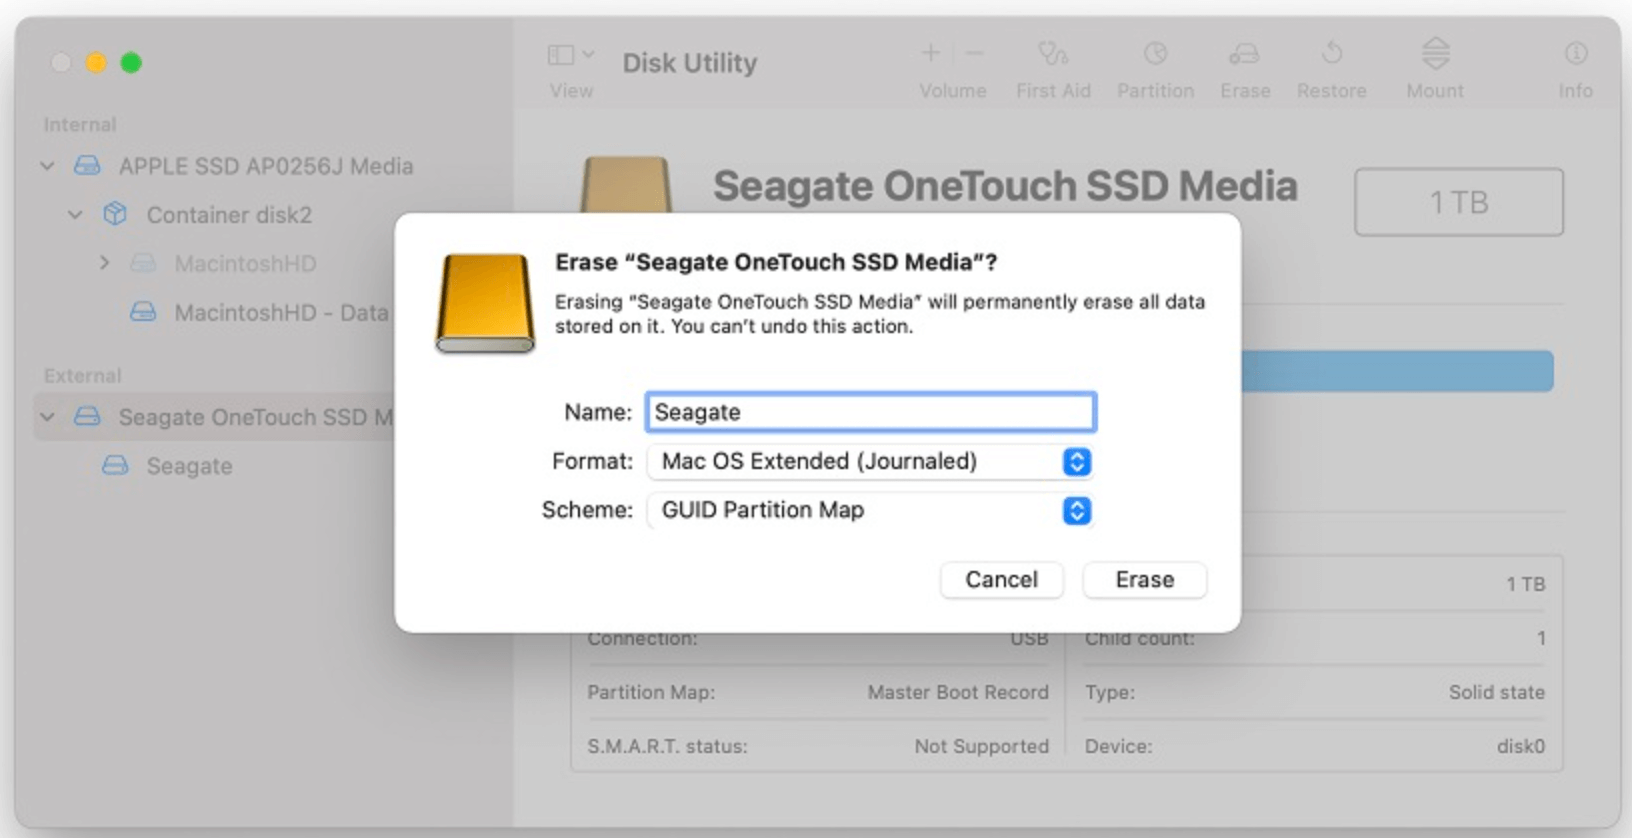Open the Format dropdown Mac OS Extended

[x=869, y=461]
